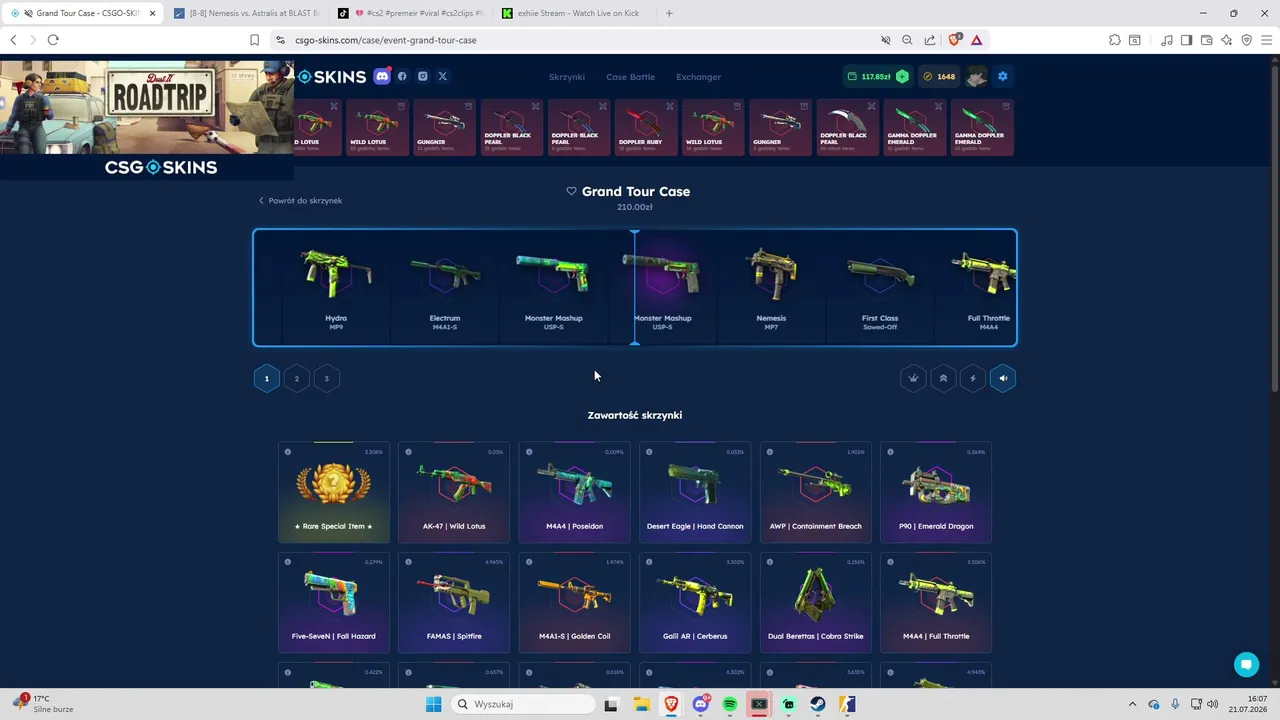Click the 1648 coins balance

939,76
